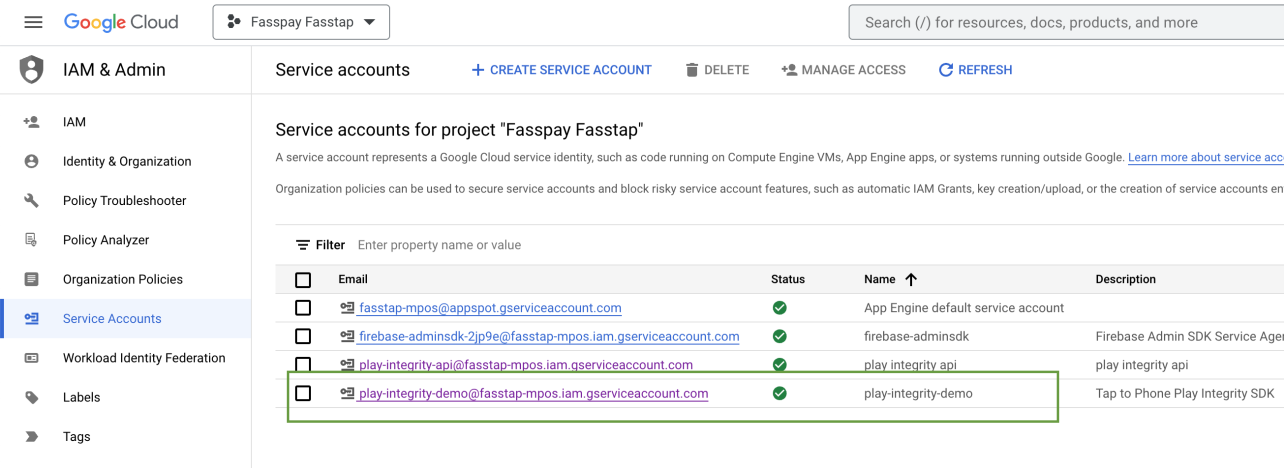Click status checkmark of play-integrity-api row
The height and width of the screenshot is (468, 1284).
tap(780, 365)
